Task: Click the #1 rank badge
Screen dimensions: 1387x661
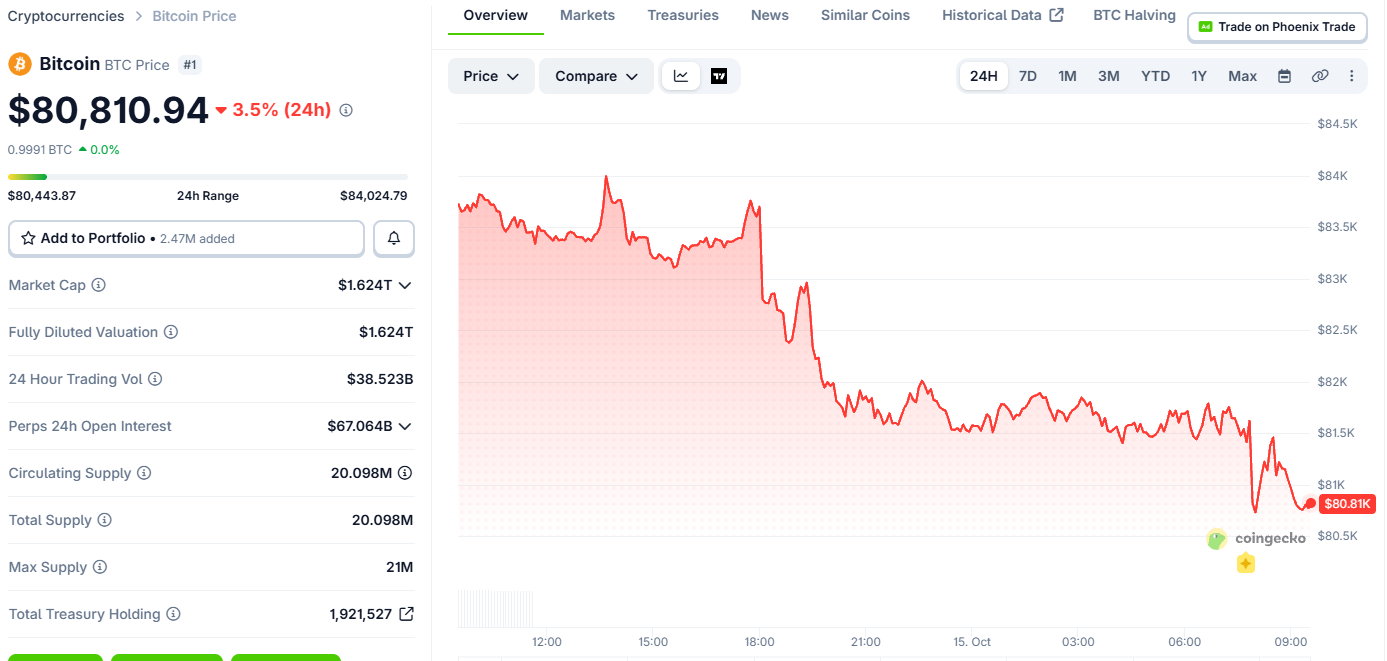Action: [190, 65]
